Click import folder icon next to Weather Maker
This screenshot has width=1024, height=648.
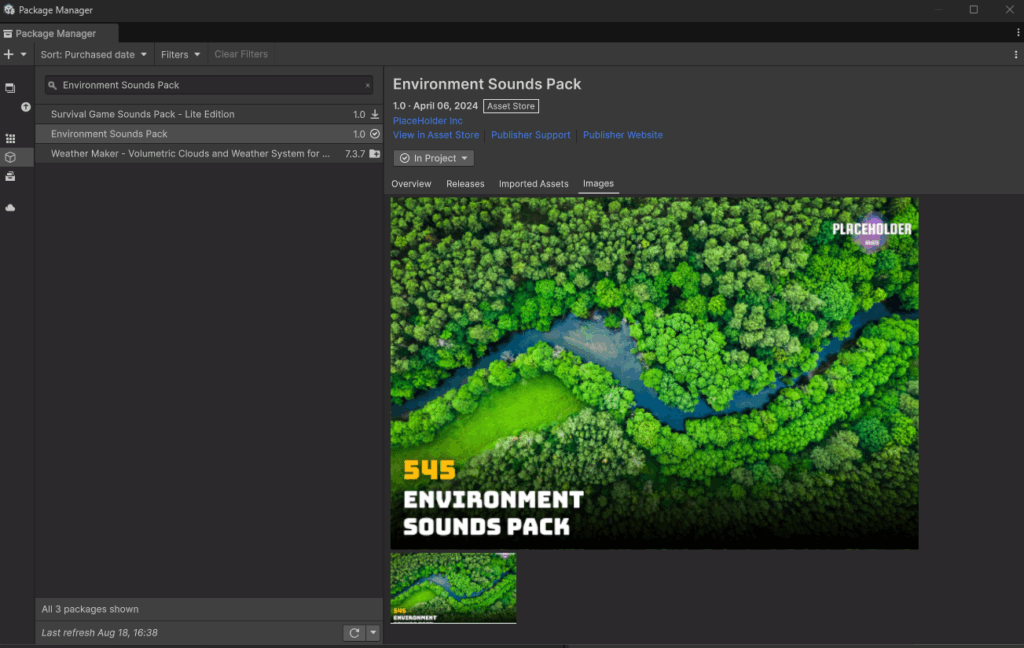[x=375, y=154]
